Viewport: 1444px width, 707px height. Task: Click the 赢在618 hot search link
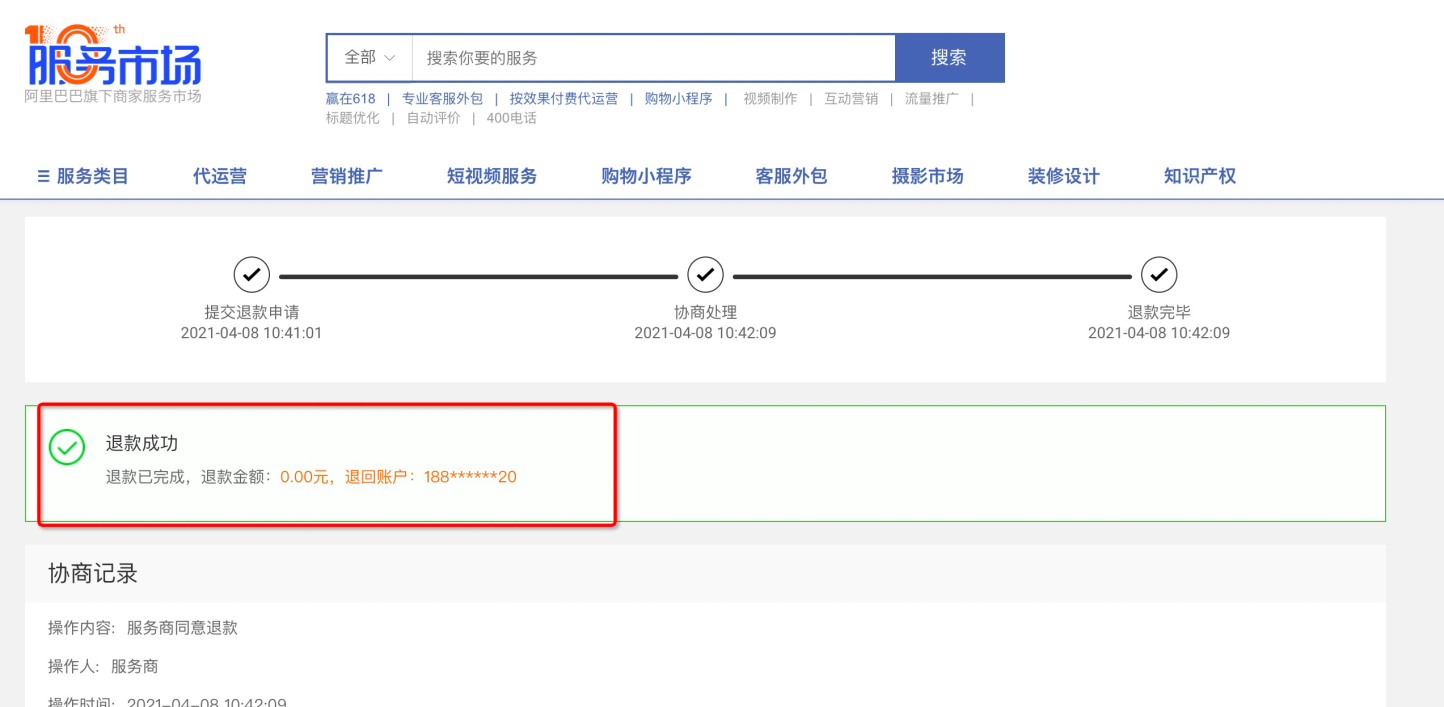[350, 99]
